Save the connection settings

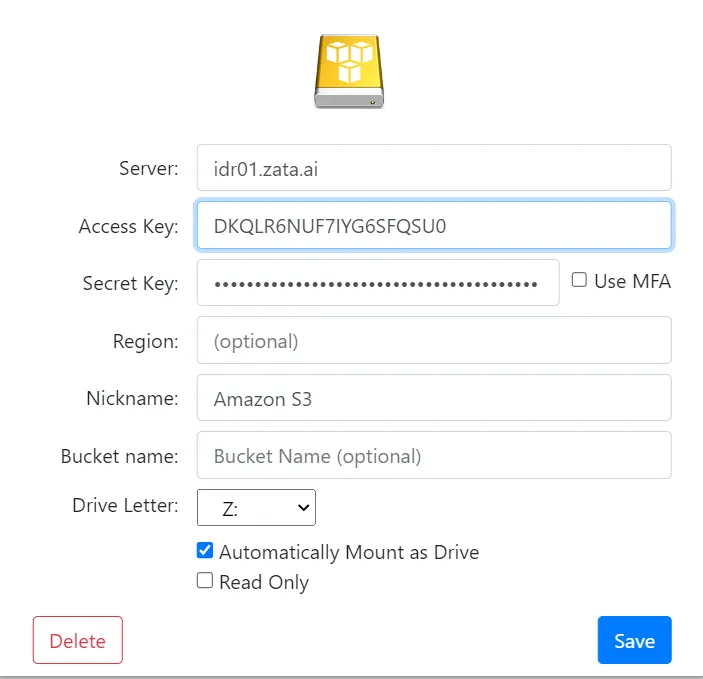click(x=634, y=640)
